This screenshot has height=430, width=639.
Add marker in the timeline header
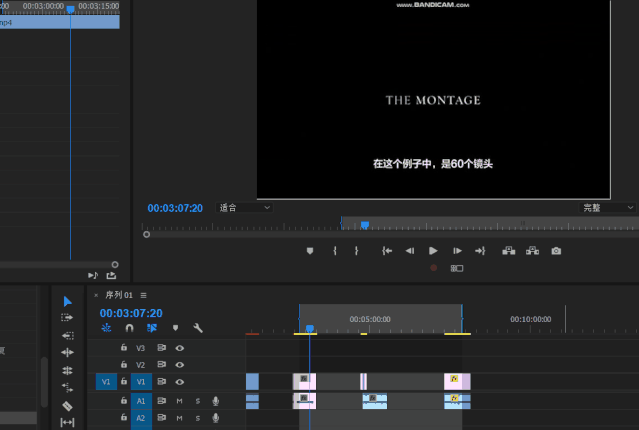point(175,328)
